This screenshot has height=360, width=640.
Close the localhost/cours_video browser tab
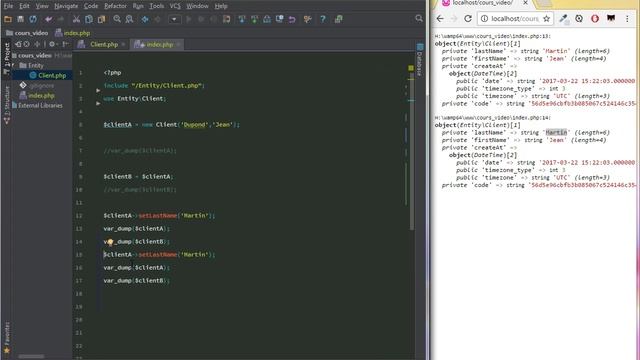tap(525, 3)
